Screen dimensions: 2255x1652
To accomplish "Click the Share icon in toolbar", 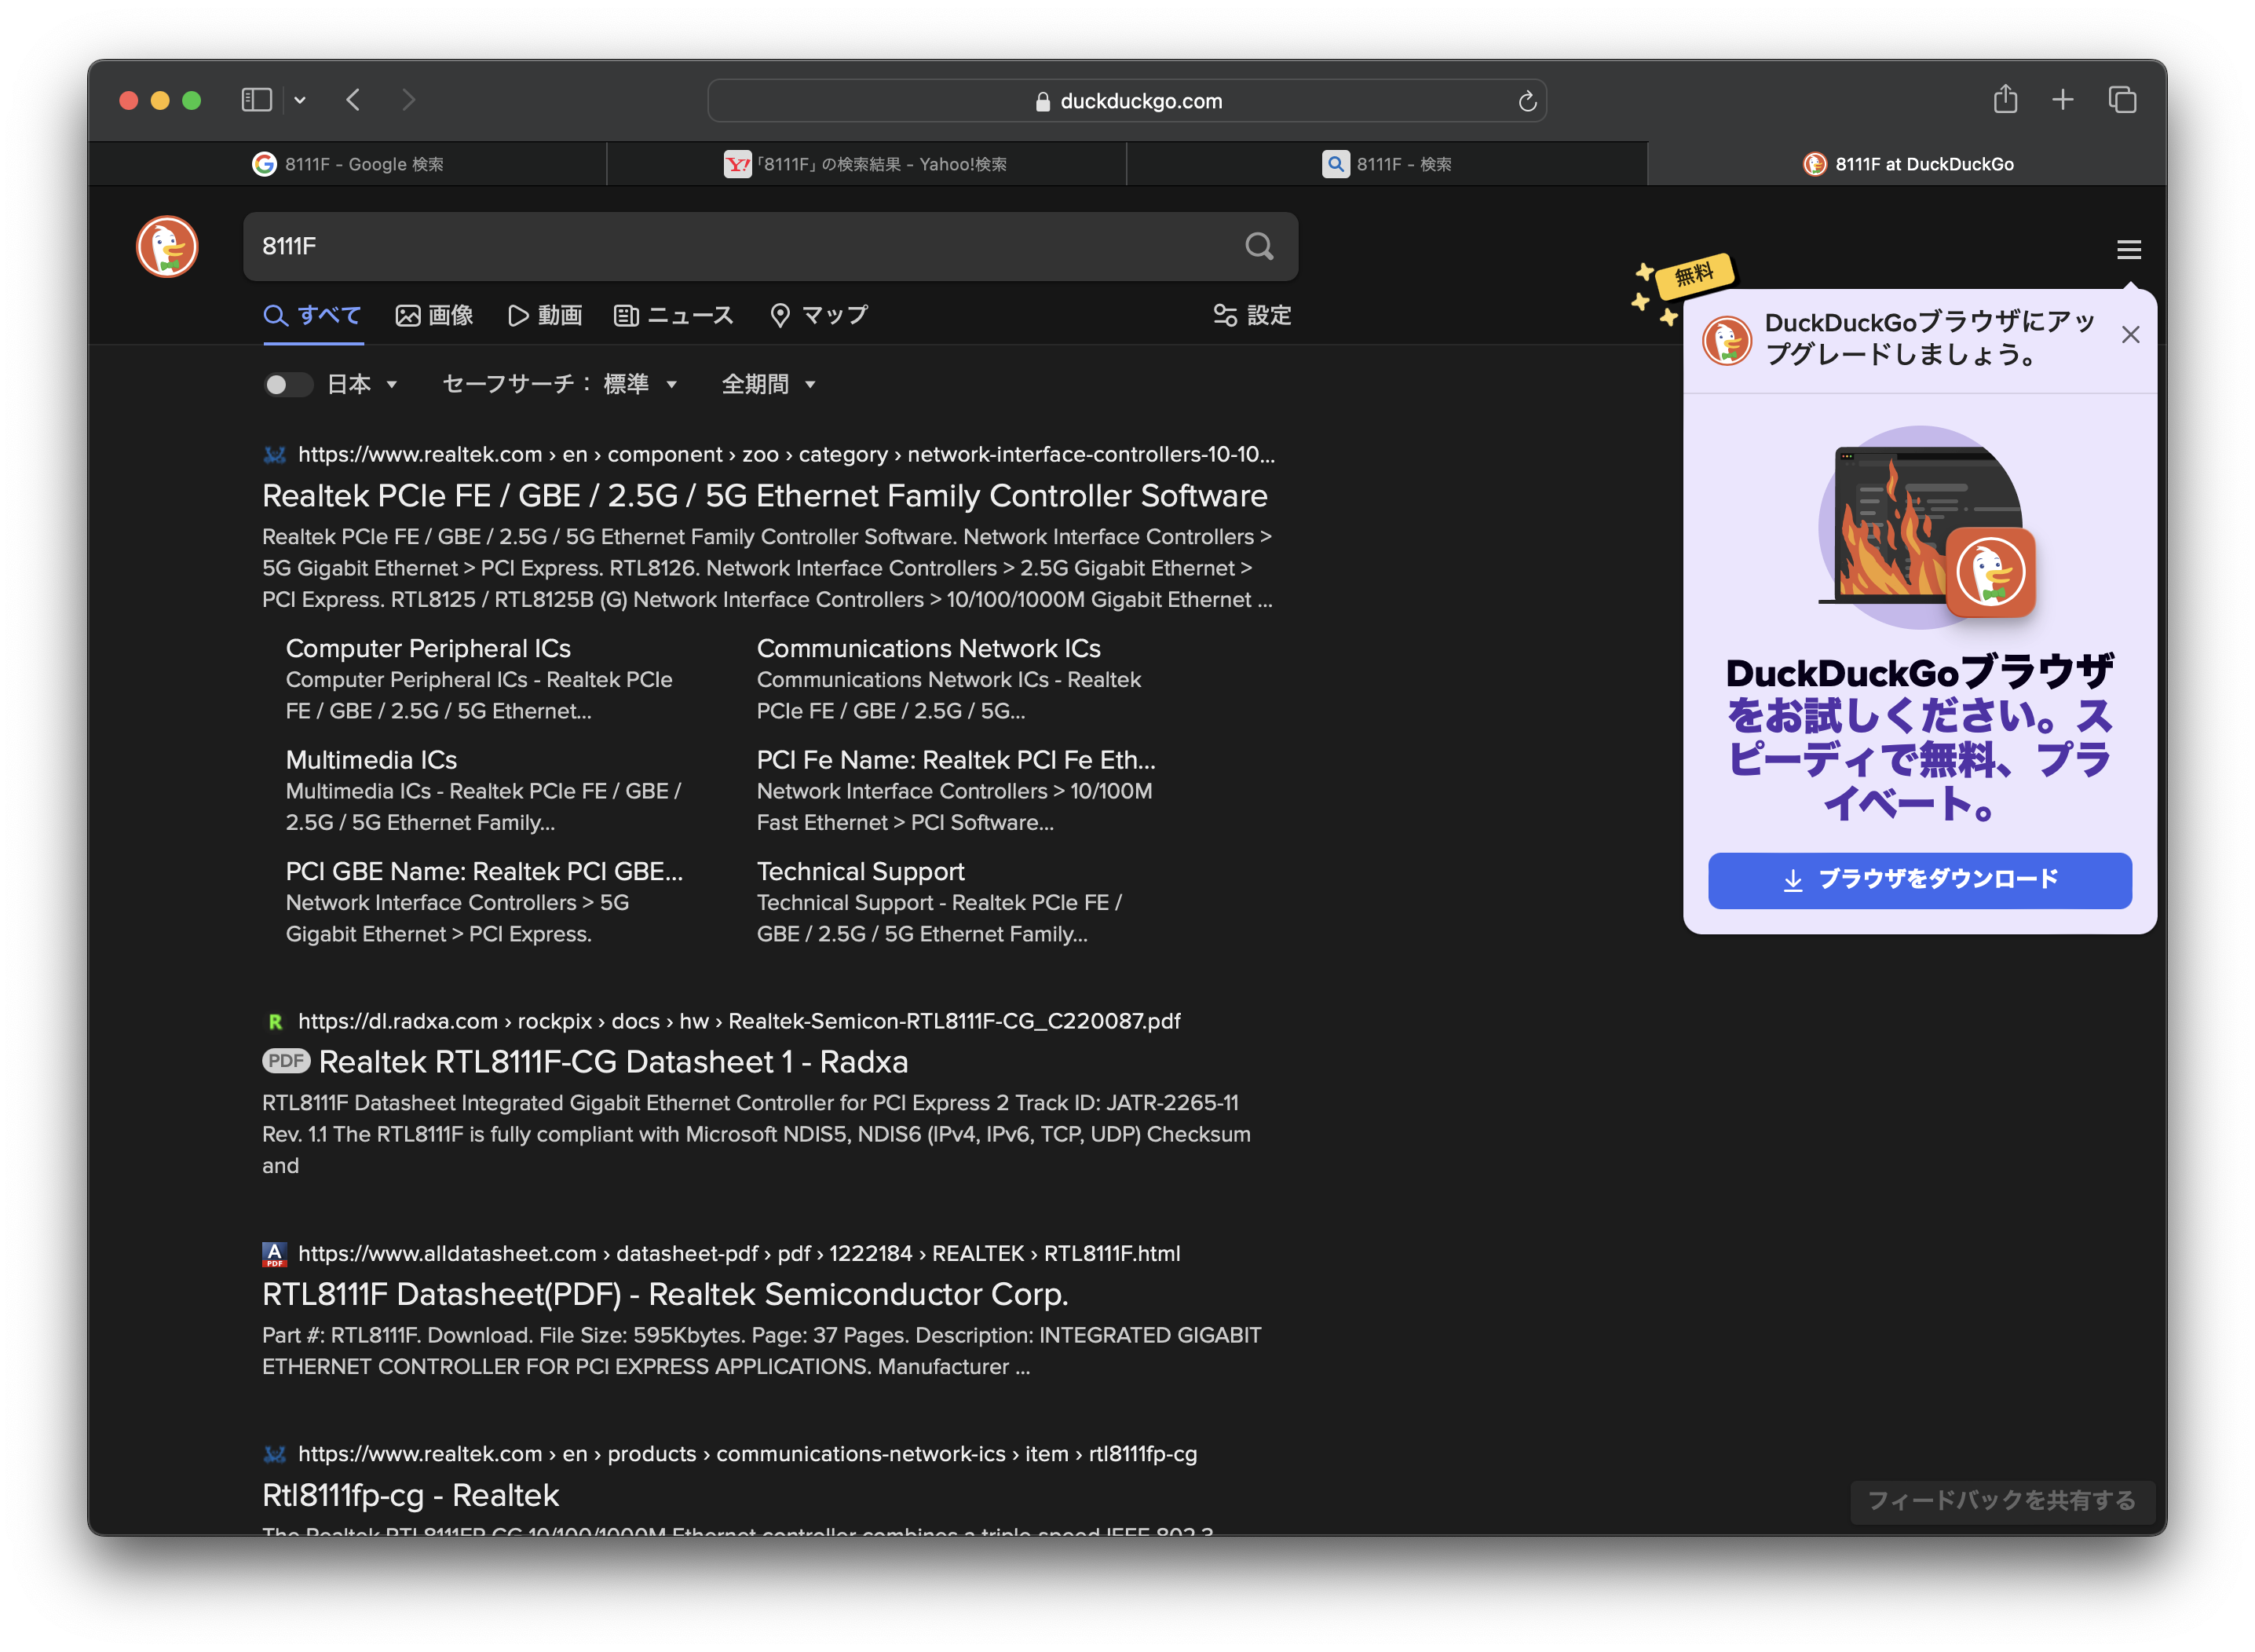I will [x=2004, y=100].
